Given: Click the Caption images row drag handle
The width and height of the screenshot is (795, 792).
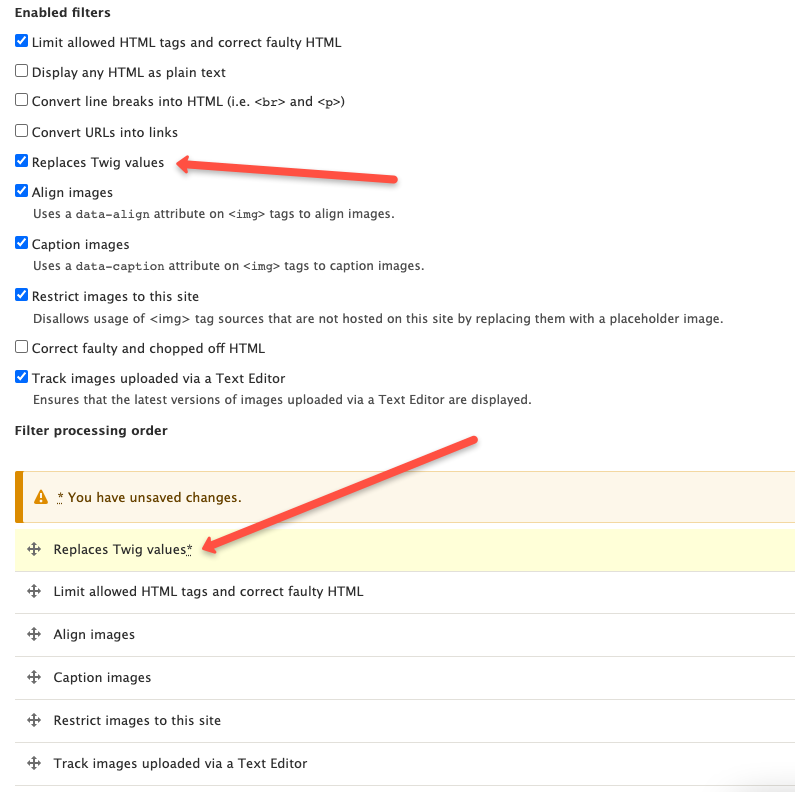Looking at the screenshot, I should point(34,677).
